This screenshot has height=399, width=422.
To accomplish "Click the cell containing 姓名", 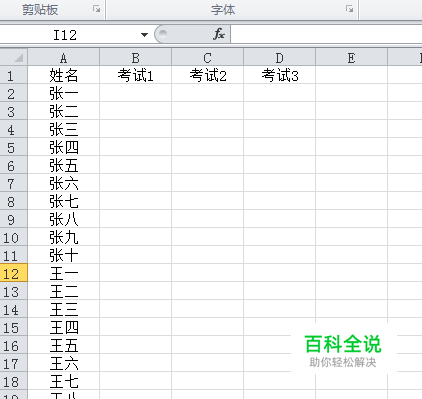I will pos(63,75).
